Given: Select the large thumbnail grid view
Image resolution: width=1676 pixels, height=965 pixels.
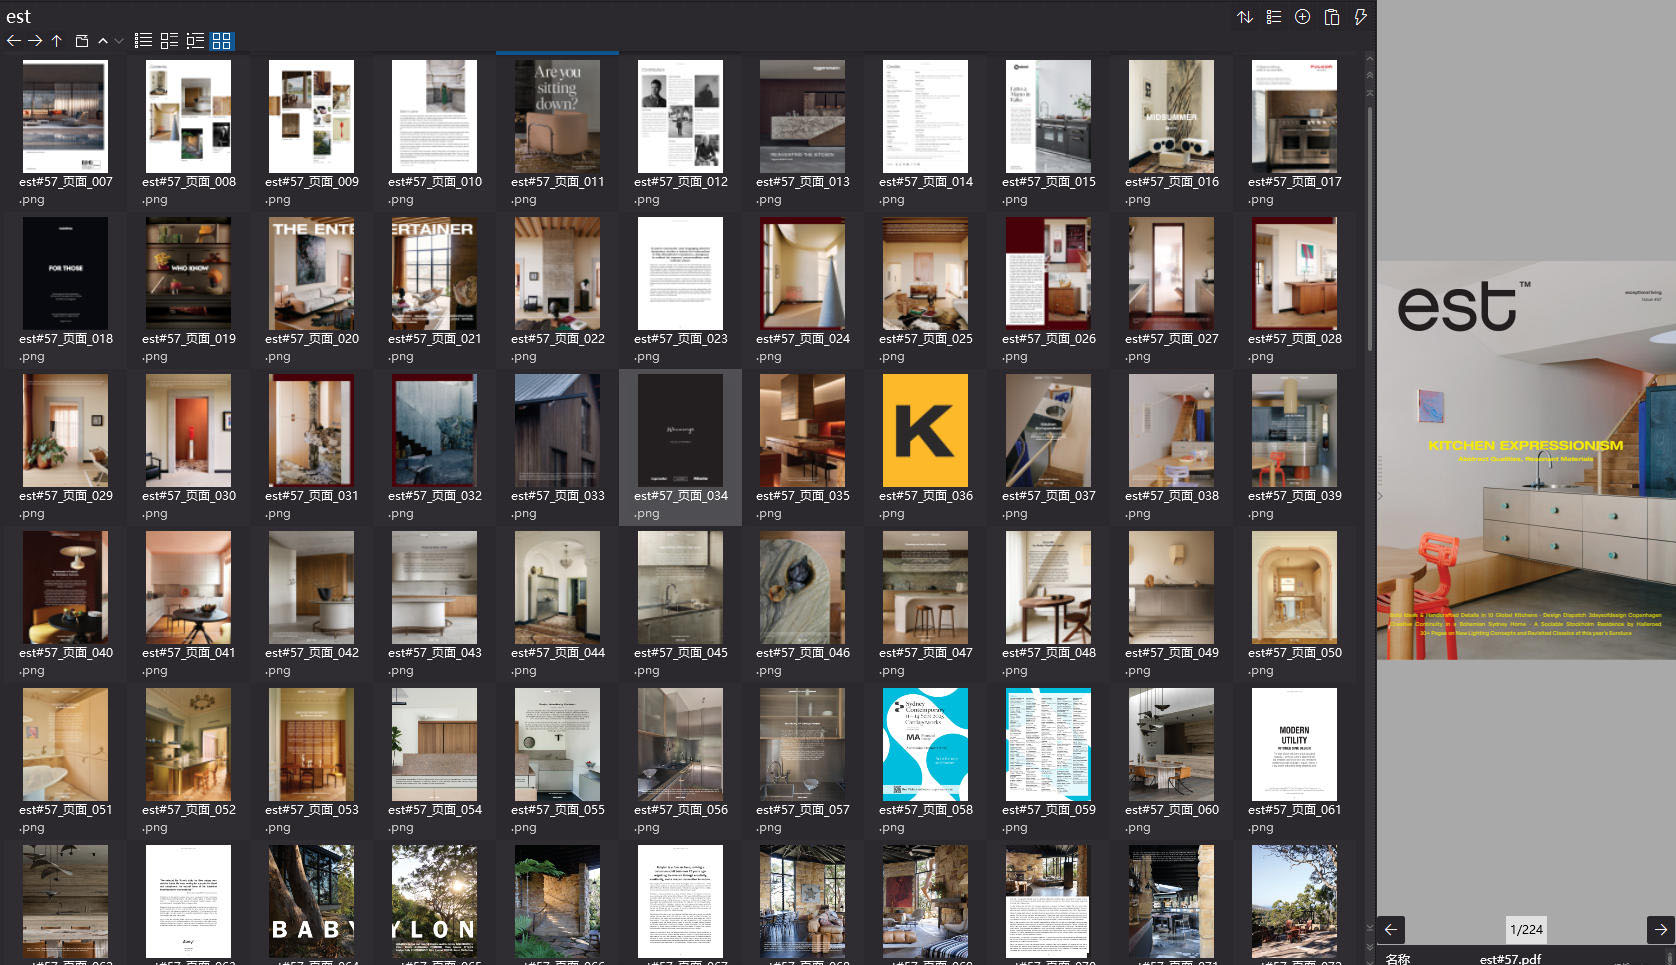Looking at the screenshot, I should pyautogui.click(x=221, y=41).
